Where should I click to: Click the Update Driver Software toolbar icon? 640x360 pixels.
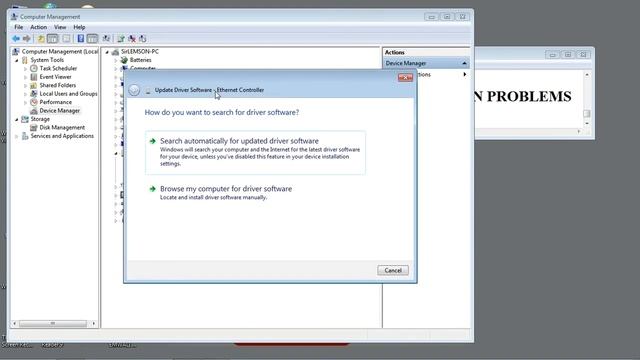tap(121, 39)
